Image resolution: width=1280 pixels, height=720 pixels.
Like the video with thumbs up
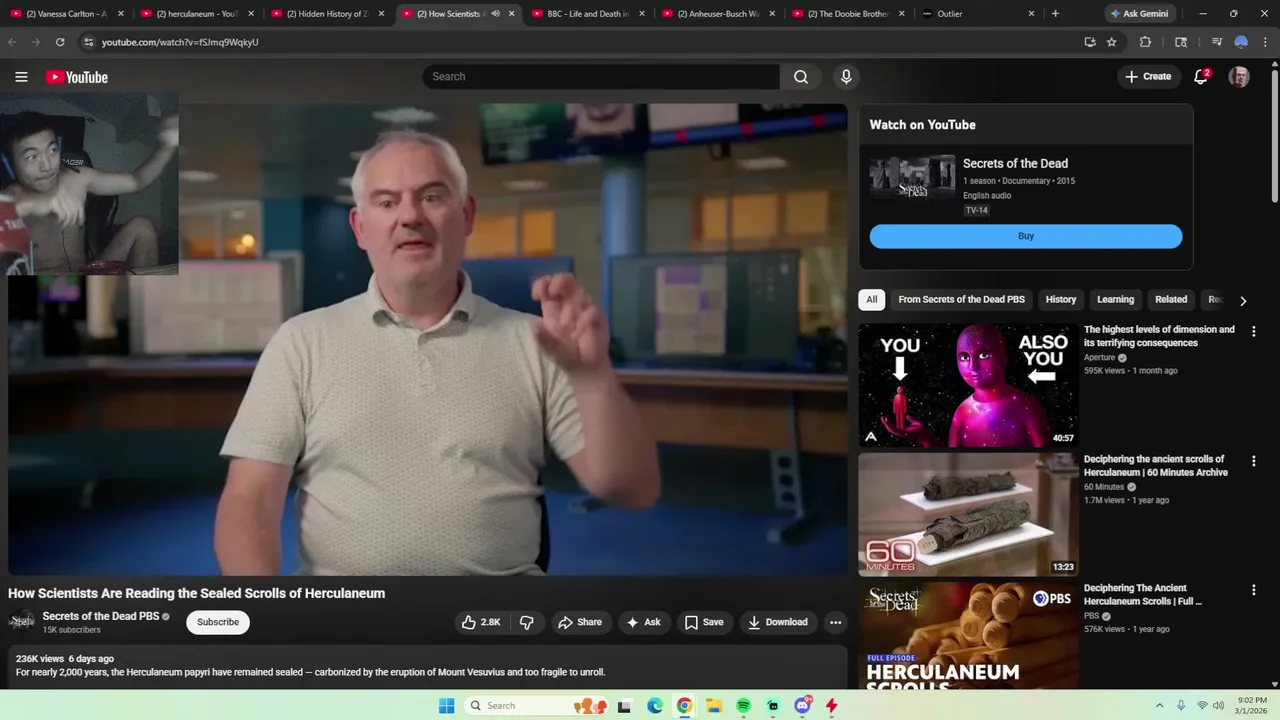pos(480,622)
